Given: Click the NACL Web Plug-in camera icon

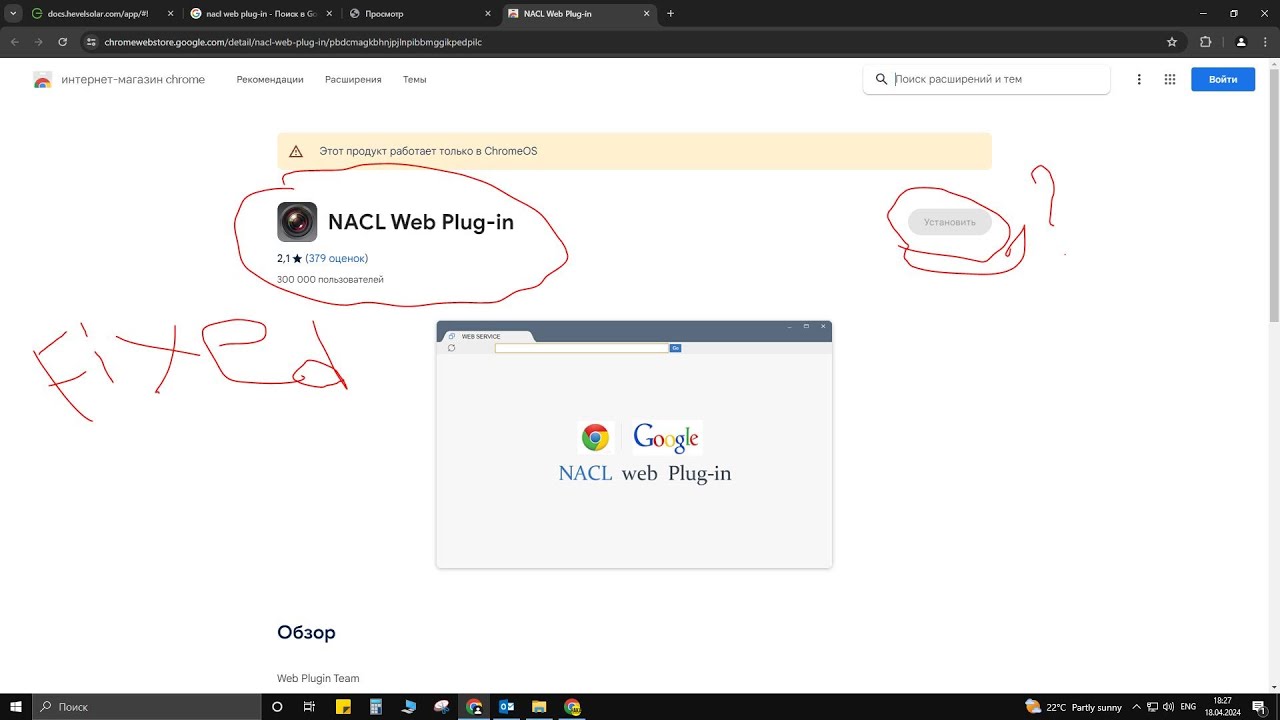Looking at the screenshot, I should 297,222.
